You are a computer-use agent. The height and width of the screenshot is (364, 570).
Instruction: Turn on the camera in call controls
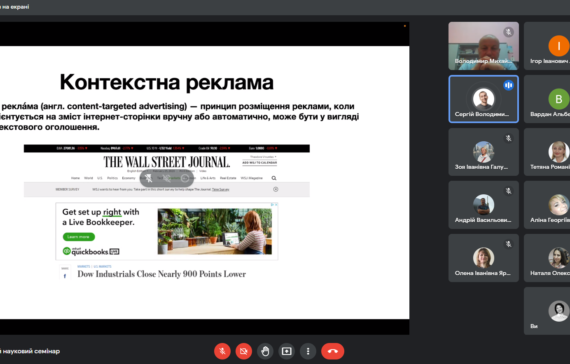click(244, 351)
